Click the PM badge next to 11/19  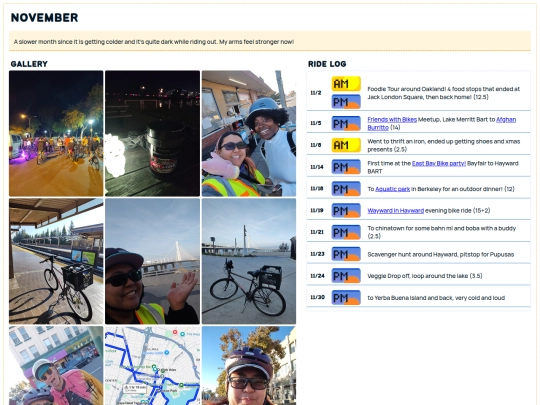pyautogui.click(x=346, y=210)
